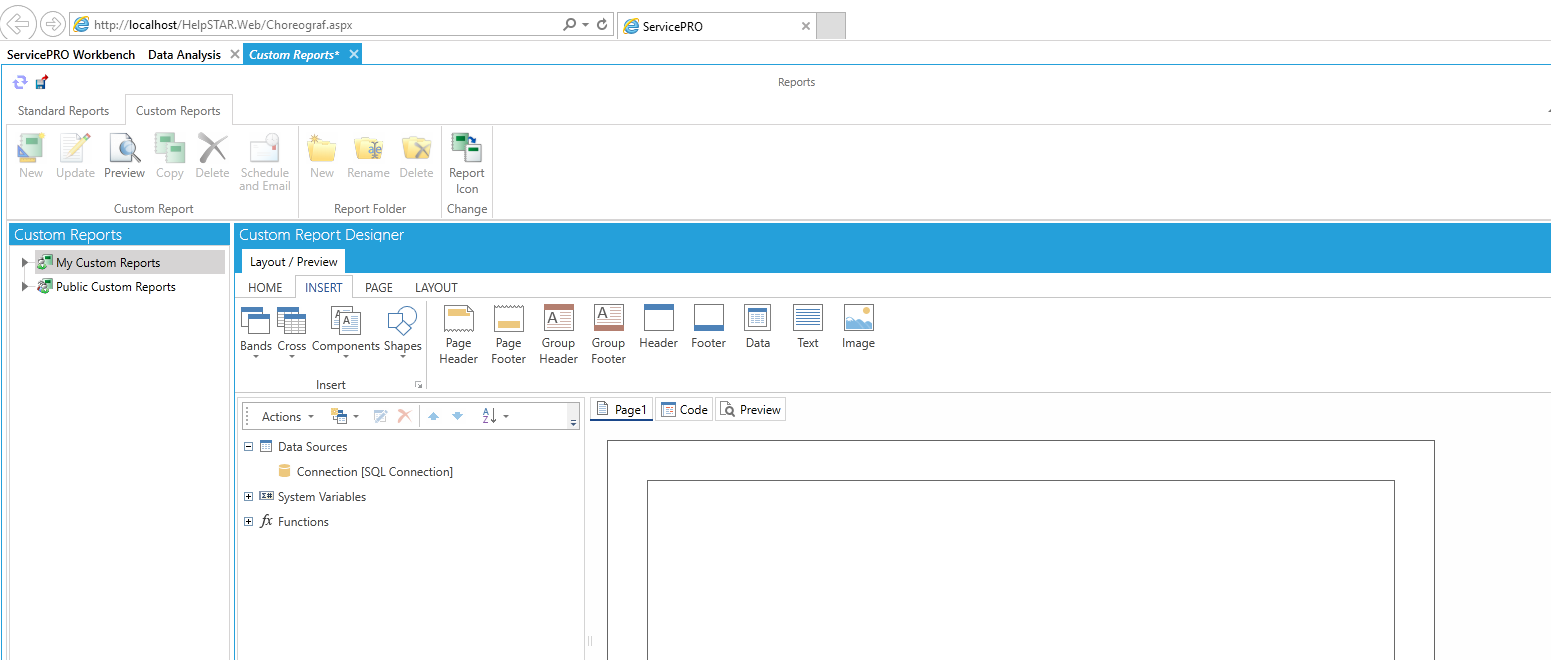
Task: Copy the selected custom report
Action: point(170,157)
